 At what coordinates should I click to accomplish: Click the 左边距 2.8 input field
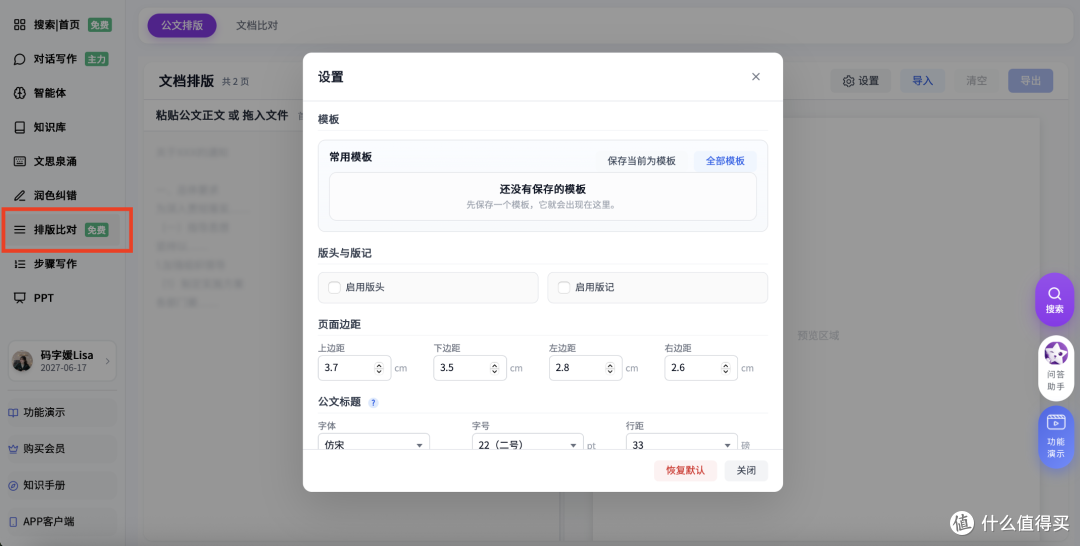(x=585, y=368)
